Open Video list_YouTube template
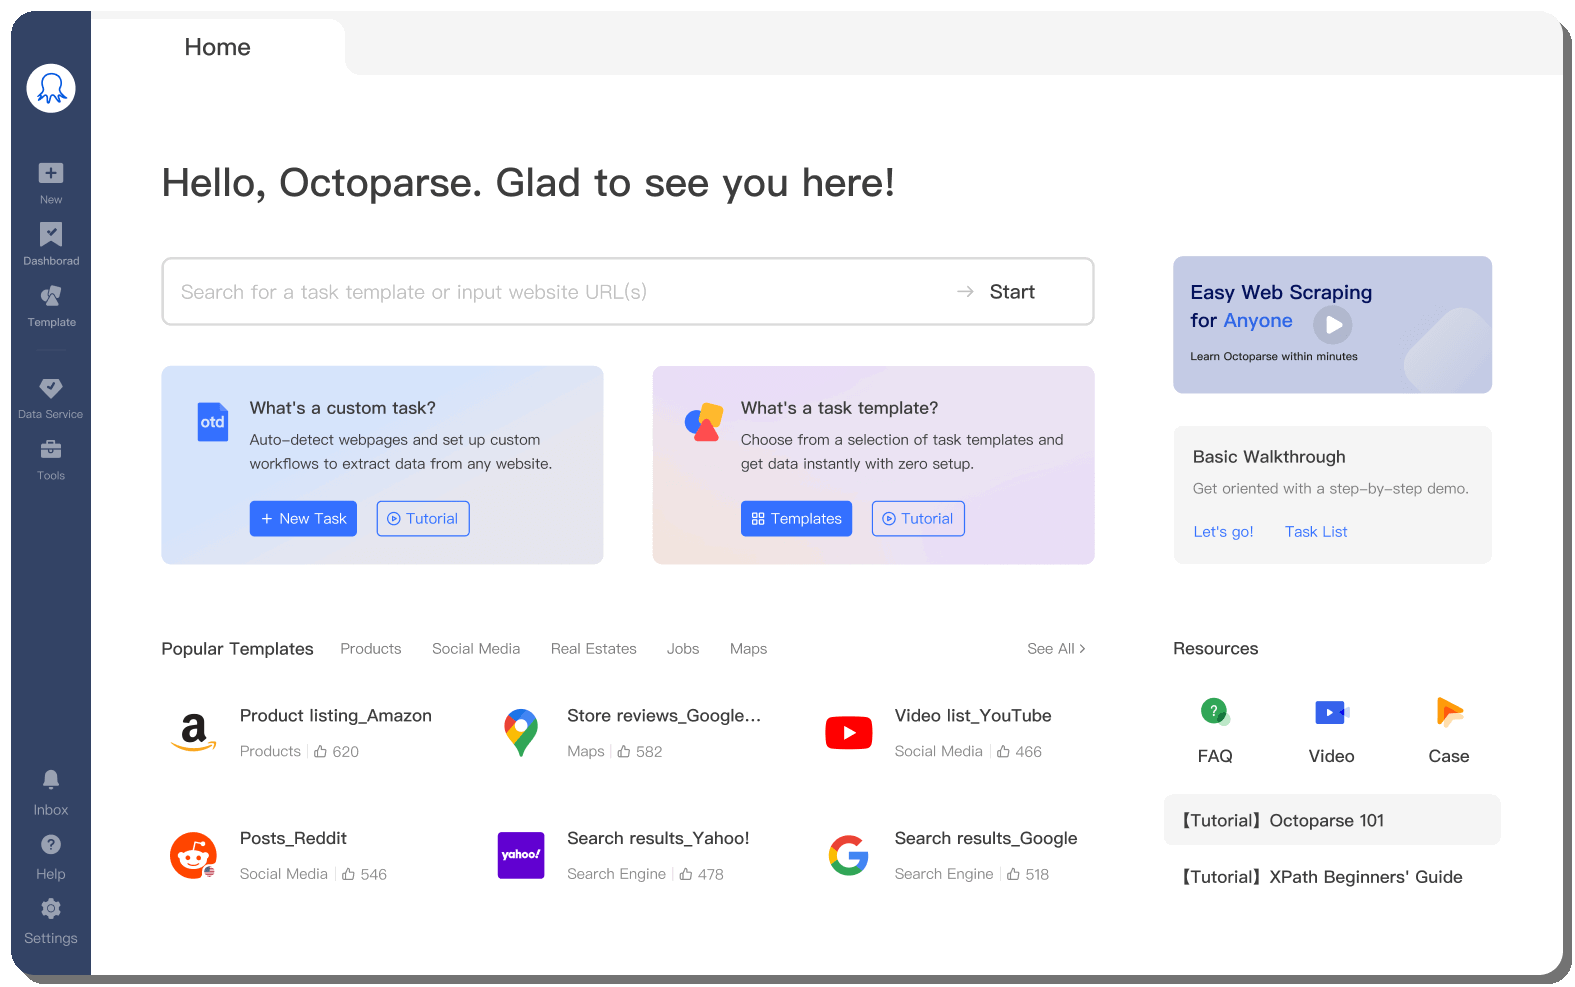Screen dimensions: 1575x987 [x=973, y=716]
